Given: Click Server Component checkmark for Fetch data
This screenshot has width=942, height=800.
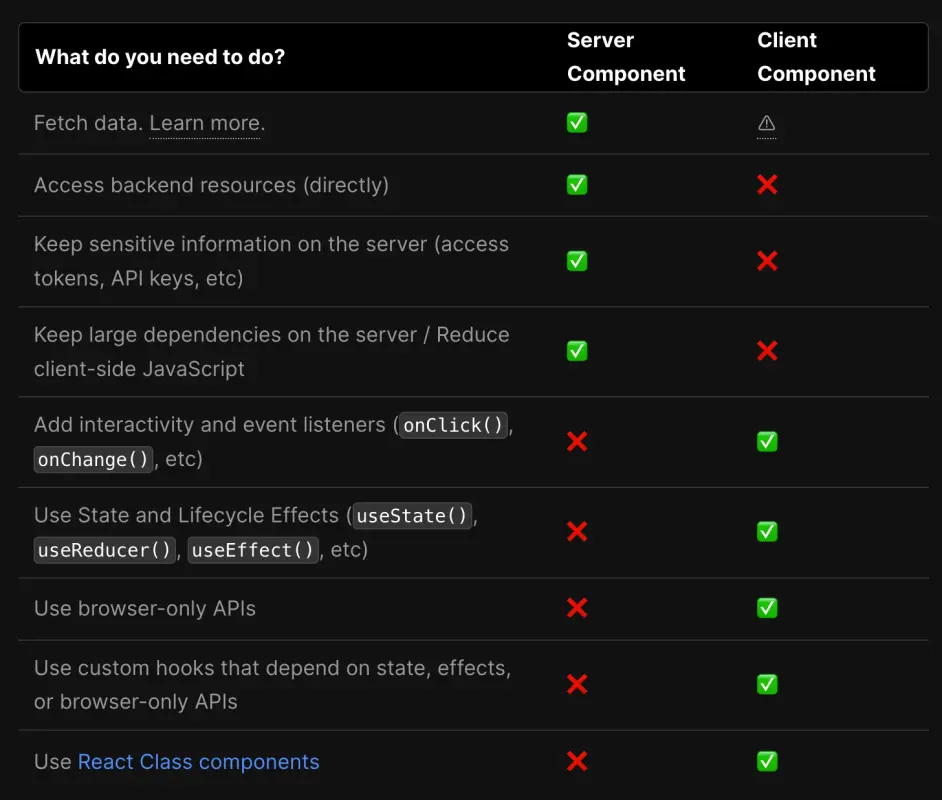Looking at the screenshot, I should [577, 123].
